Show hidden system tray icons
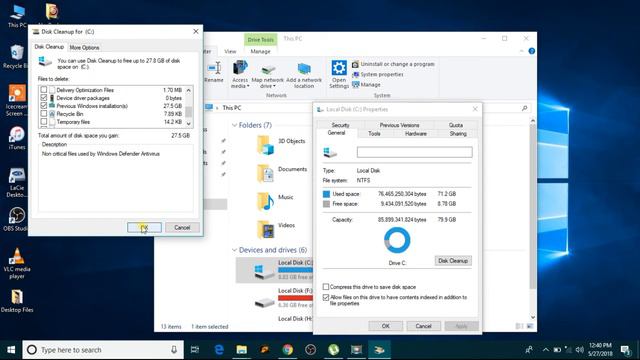 (x=545, y=350)
